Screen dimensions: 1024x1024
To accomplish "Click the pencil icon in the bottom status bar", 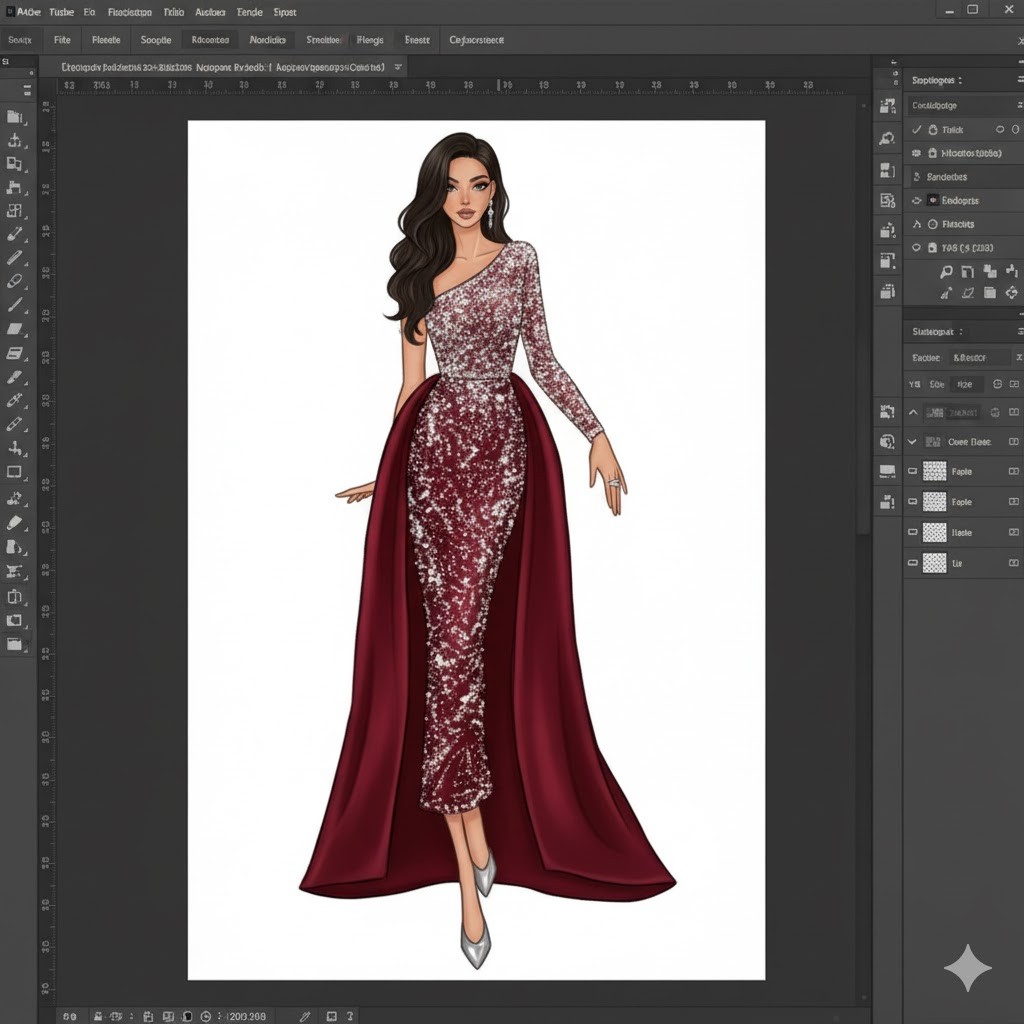I will (305, 1016).
